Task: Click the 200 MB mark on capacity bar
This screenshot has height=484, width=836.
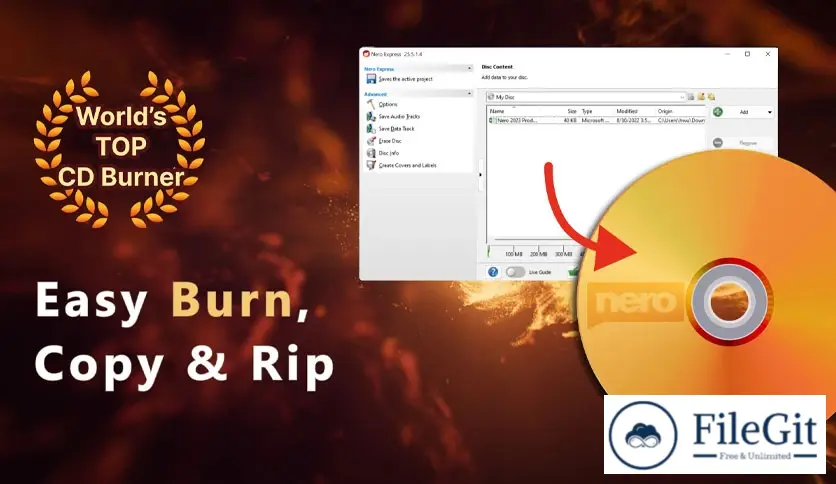Action: [538, 254]
